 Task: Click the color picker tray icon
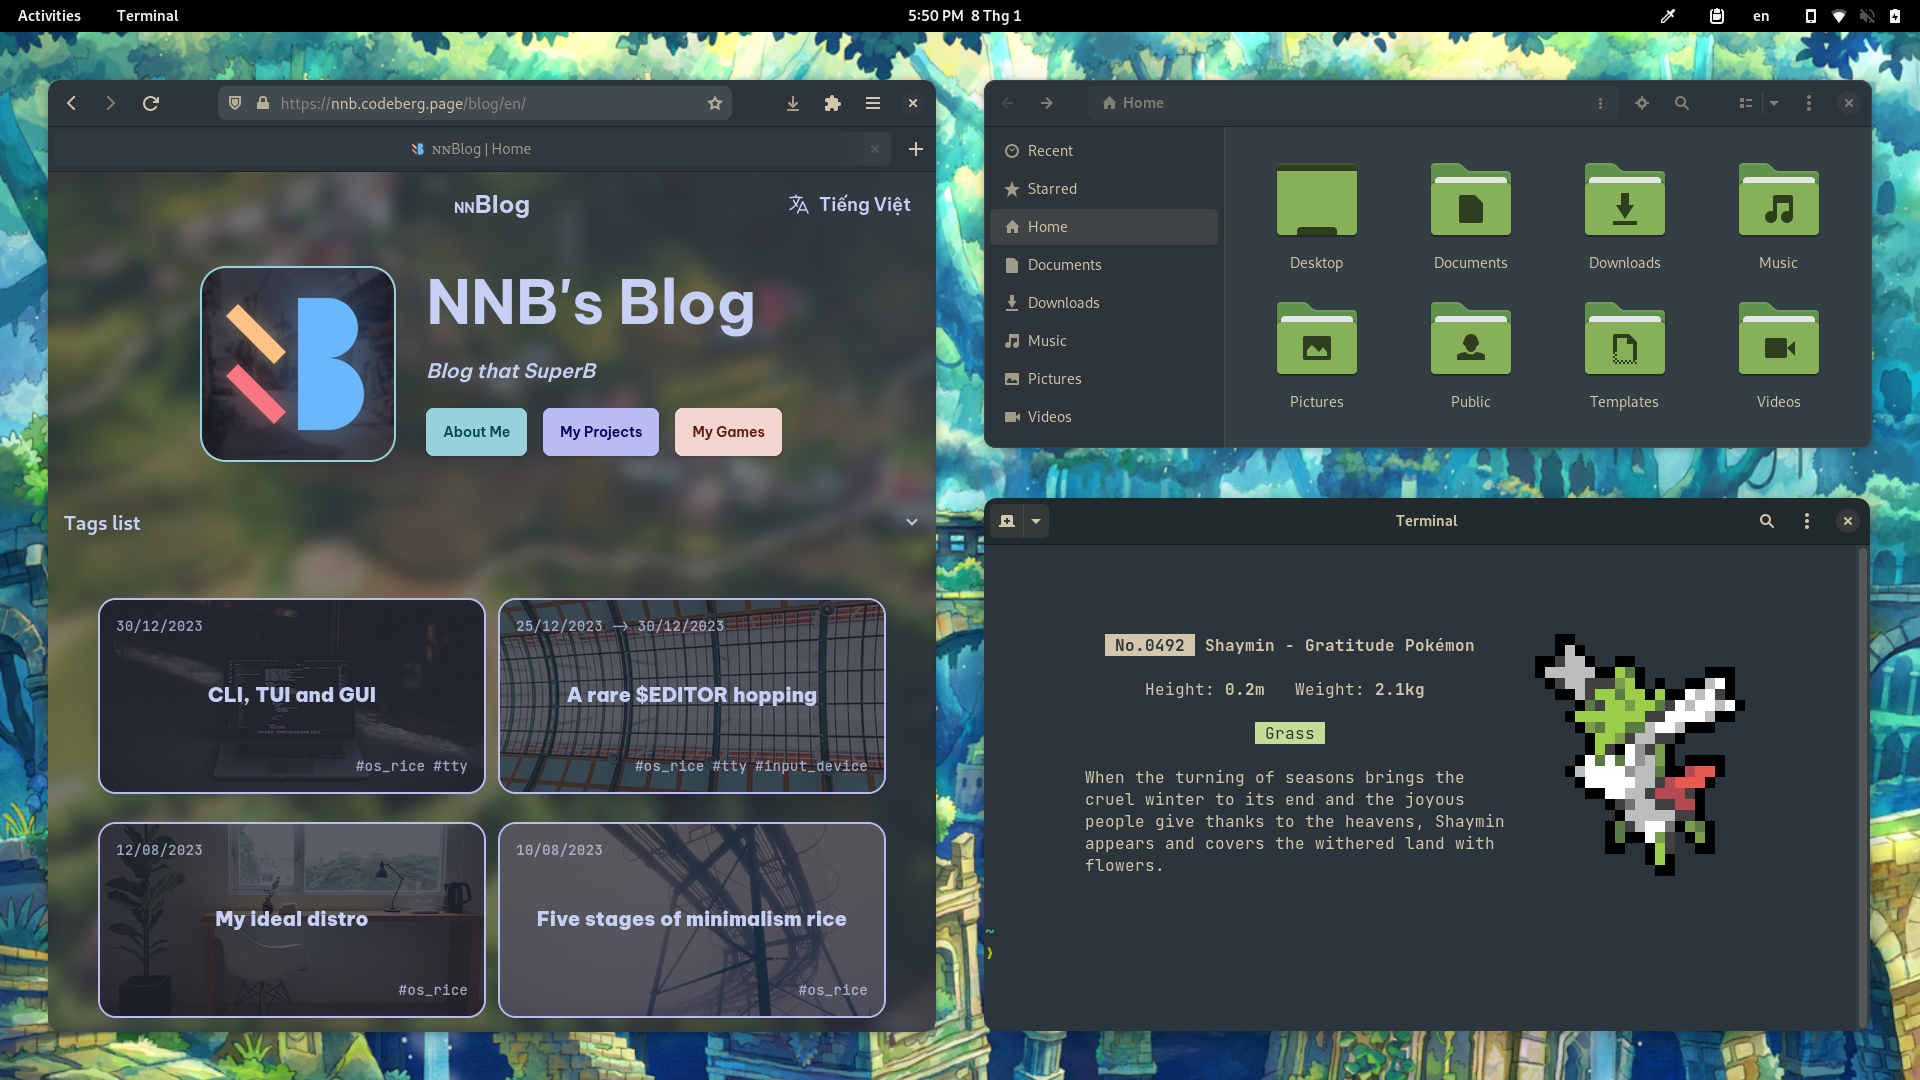pos(1668,16)
